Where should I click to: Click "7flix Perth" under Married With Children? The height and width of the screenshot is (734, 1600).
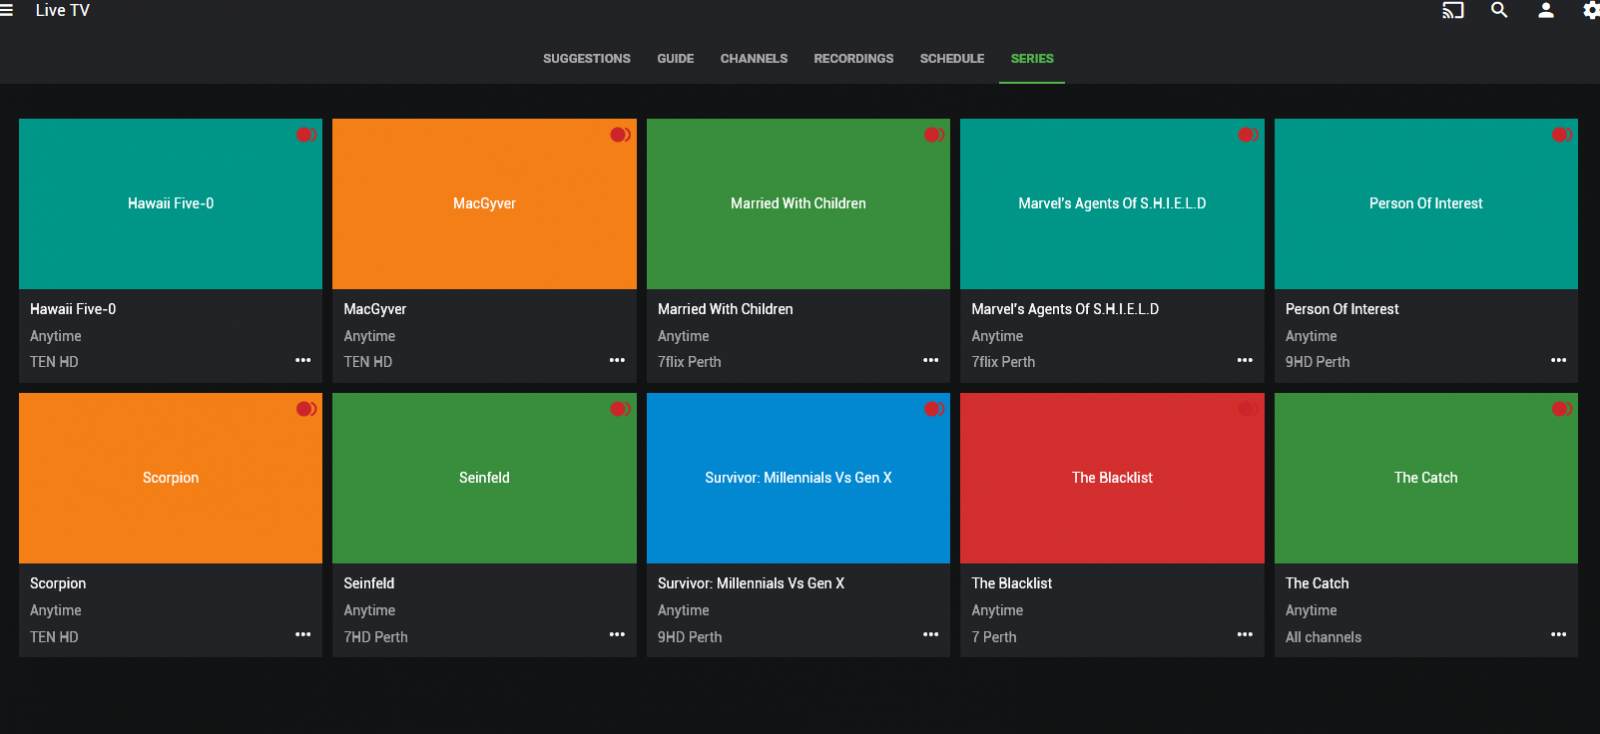tap(689, 362)
